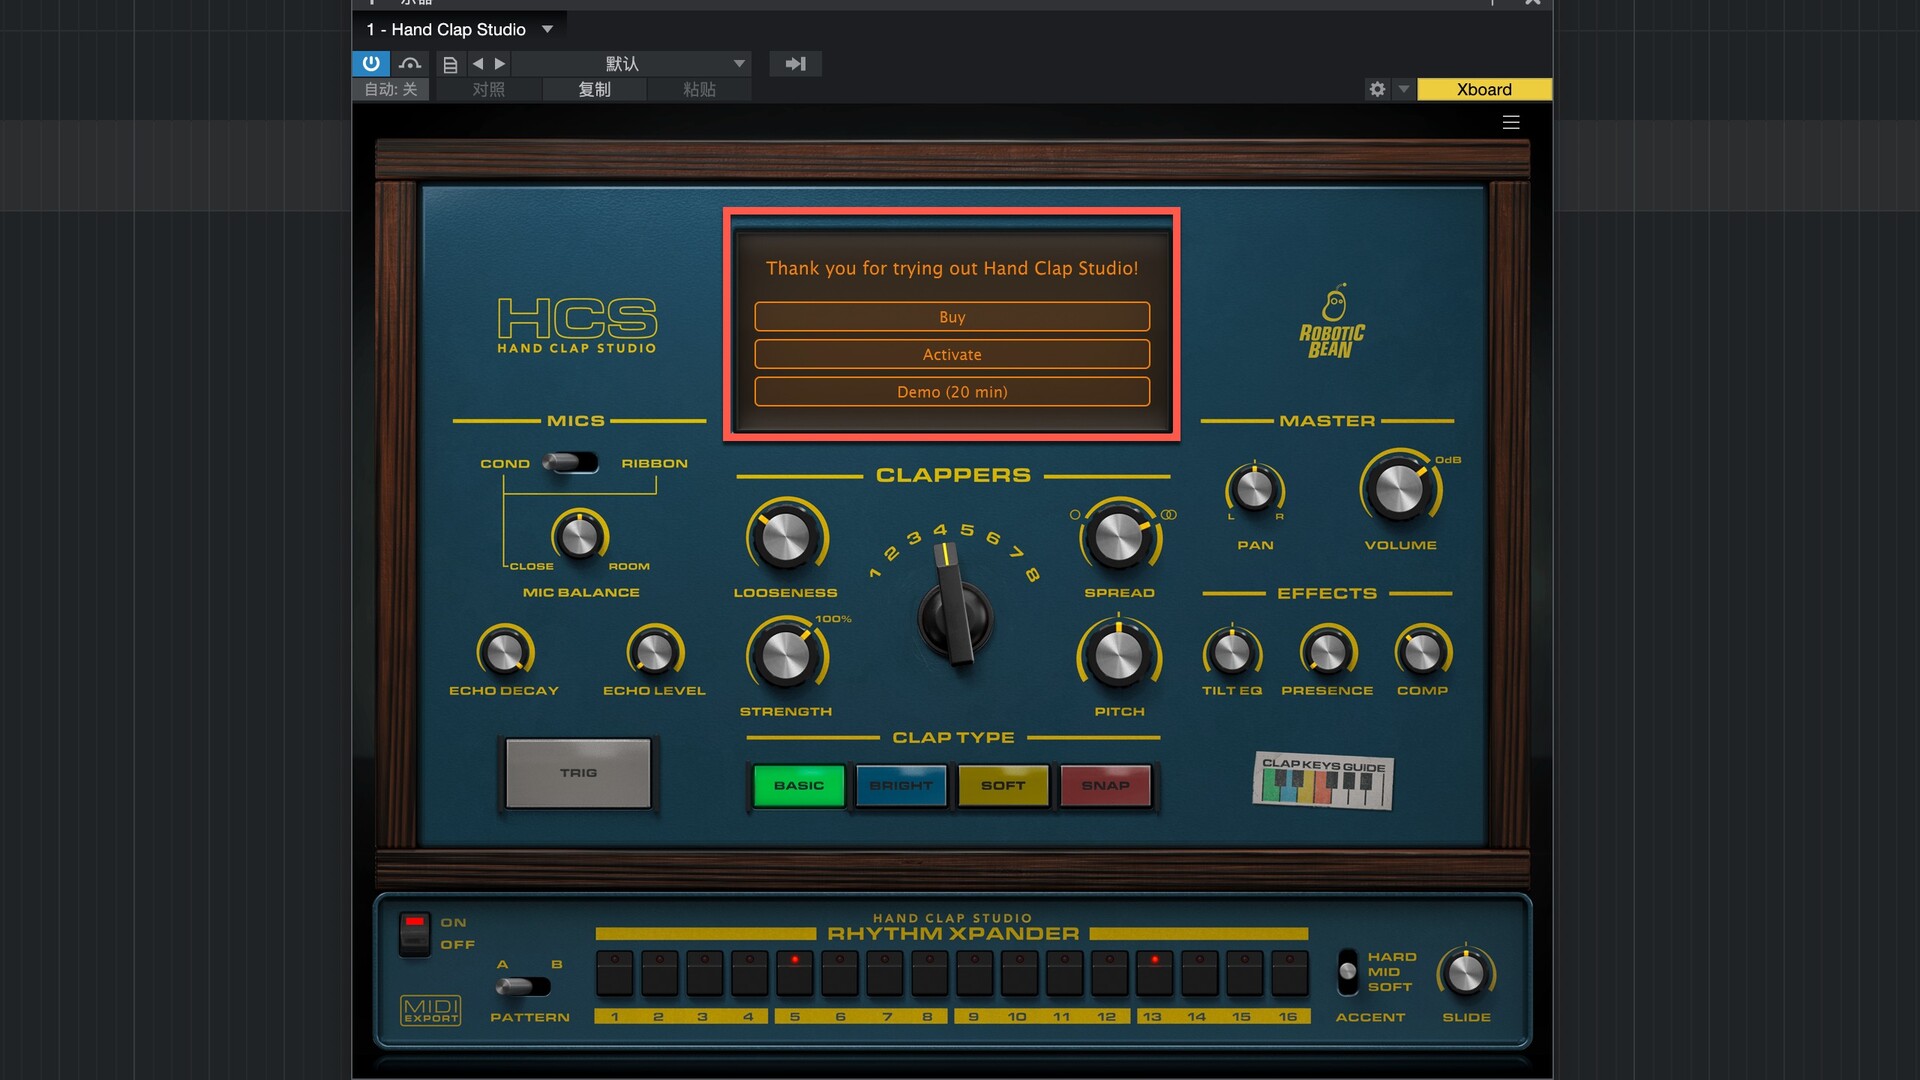Toggle sequencer step 3
Screen dimensions: 1920x1080
pyautogui.click(x=705, y=973)
